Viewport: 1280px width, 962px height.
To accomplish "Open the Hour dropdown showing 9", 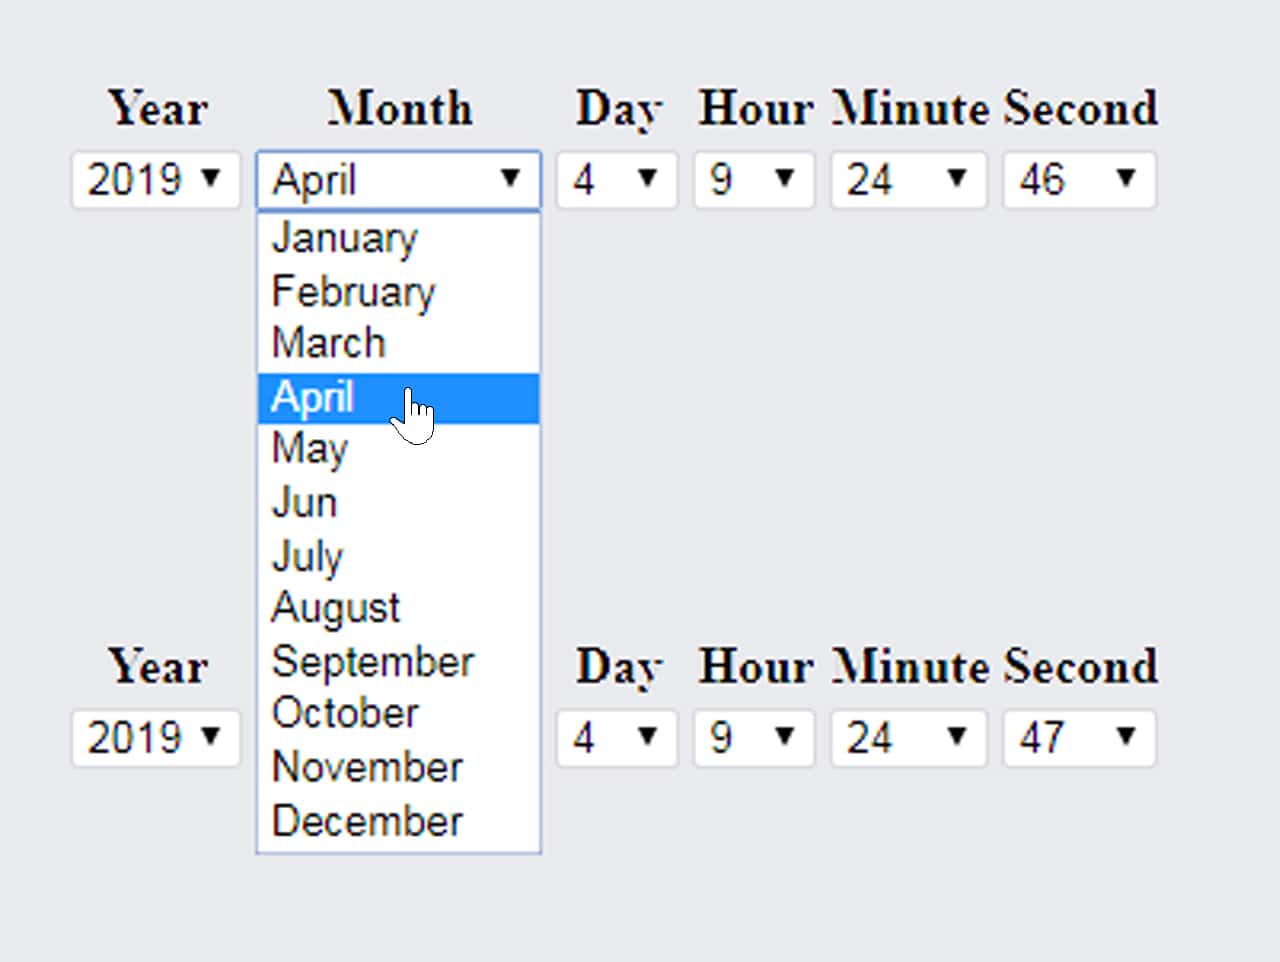I will (x=754, y=180).
